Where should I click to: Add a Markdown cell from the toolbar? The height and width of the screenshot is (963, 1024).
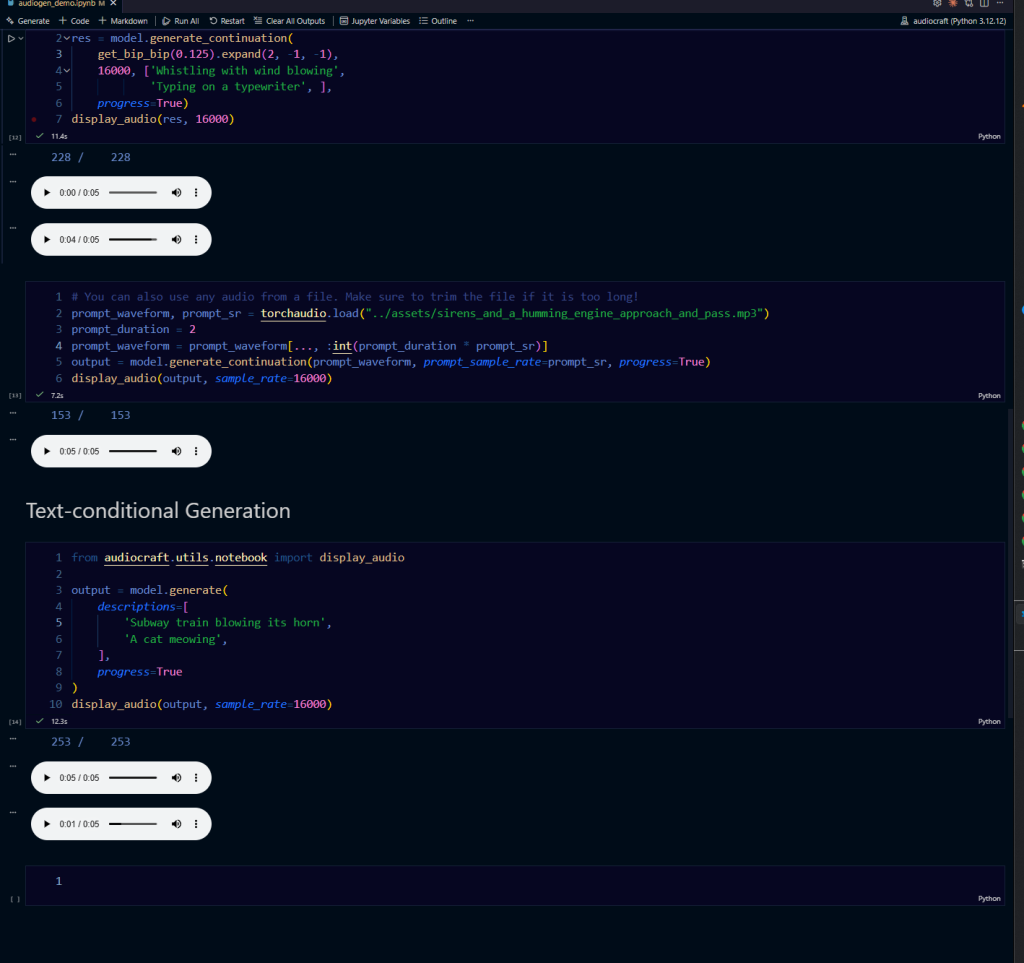pyautogui.click(x=124, y=21)
